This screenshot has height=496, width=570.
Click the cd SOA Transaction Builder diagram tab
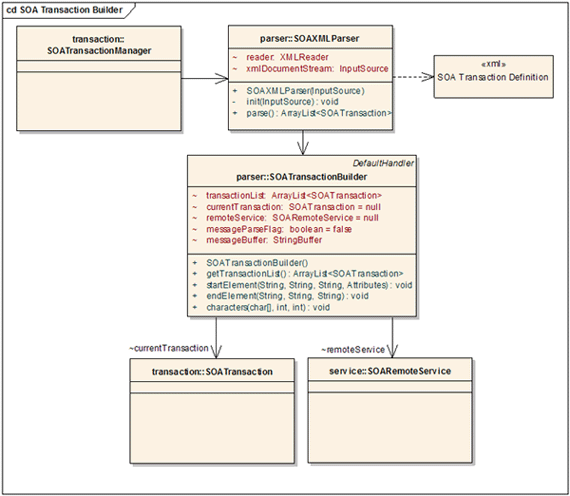click(x=65, y=10)
